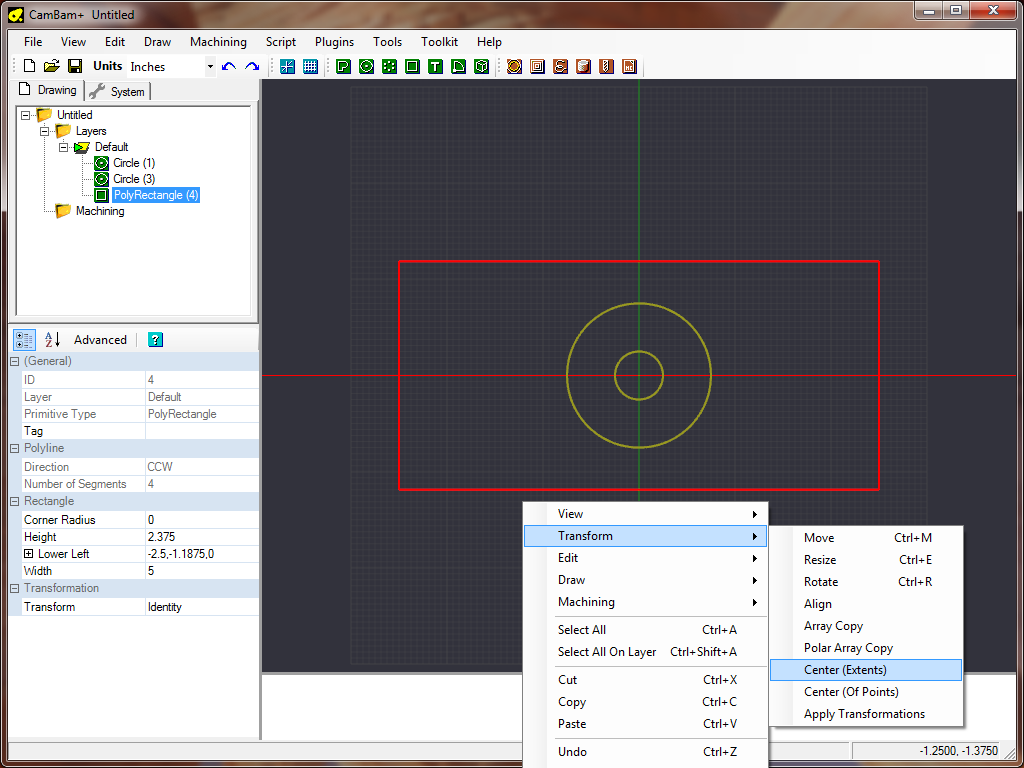Expand the Lower Left property row

[x=29, y=554]
